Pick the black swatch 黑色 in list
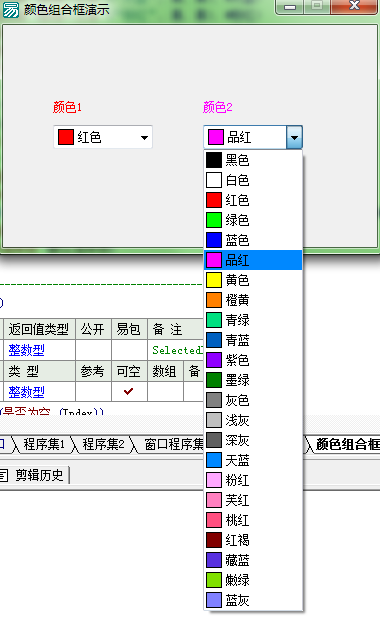The image size is (380, 624). point(253,160)
